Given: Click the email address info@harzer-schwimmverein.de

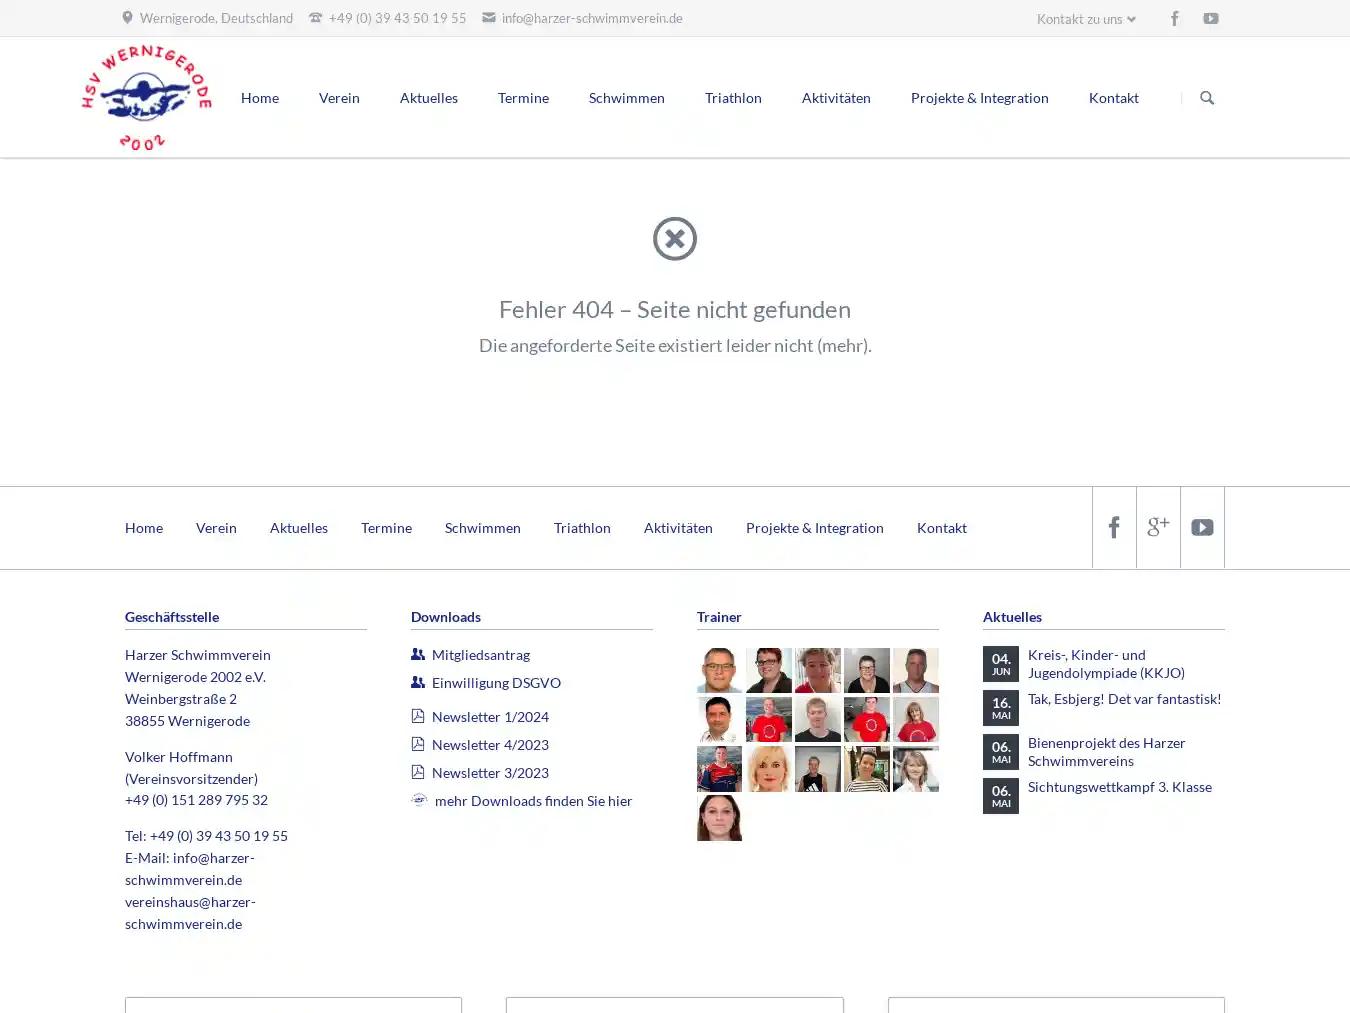Looking at the screenshot, I should click(592, 18).
